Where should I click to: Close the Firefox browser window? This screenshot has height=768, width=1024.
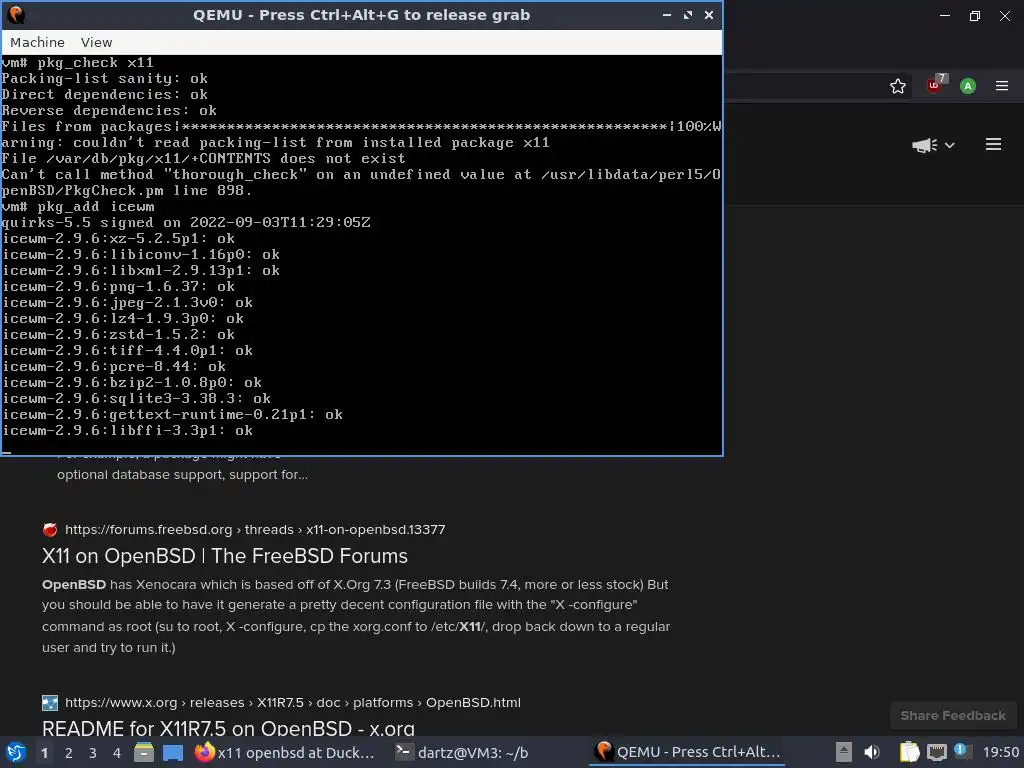[1004, 16]
